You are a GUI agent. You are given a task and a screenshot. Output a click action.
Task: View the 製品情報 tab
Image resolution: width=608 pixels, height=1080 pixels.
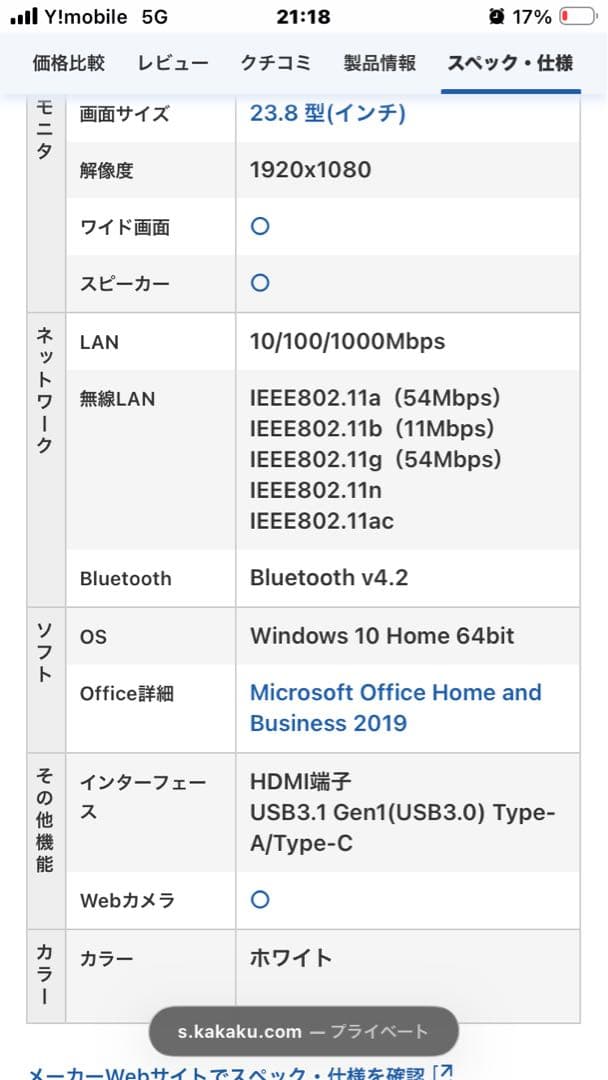coord(382,61)
